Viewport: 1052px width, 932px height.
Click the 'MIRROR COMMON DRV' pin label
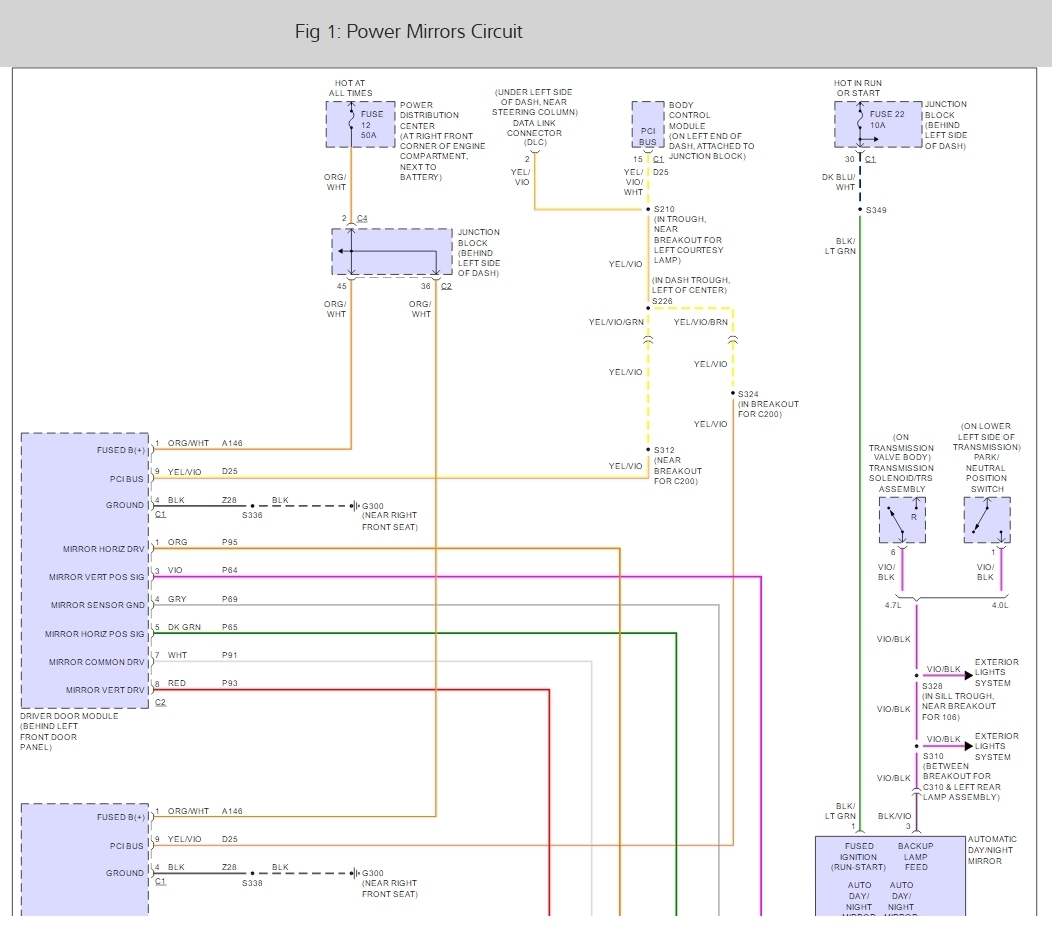[97, 662]
